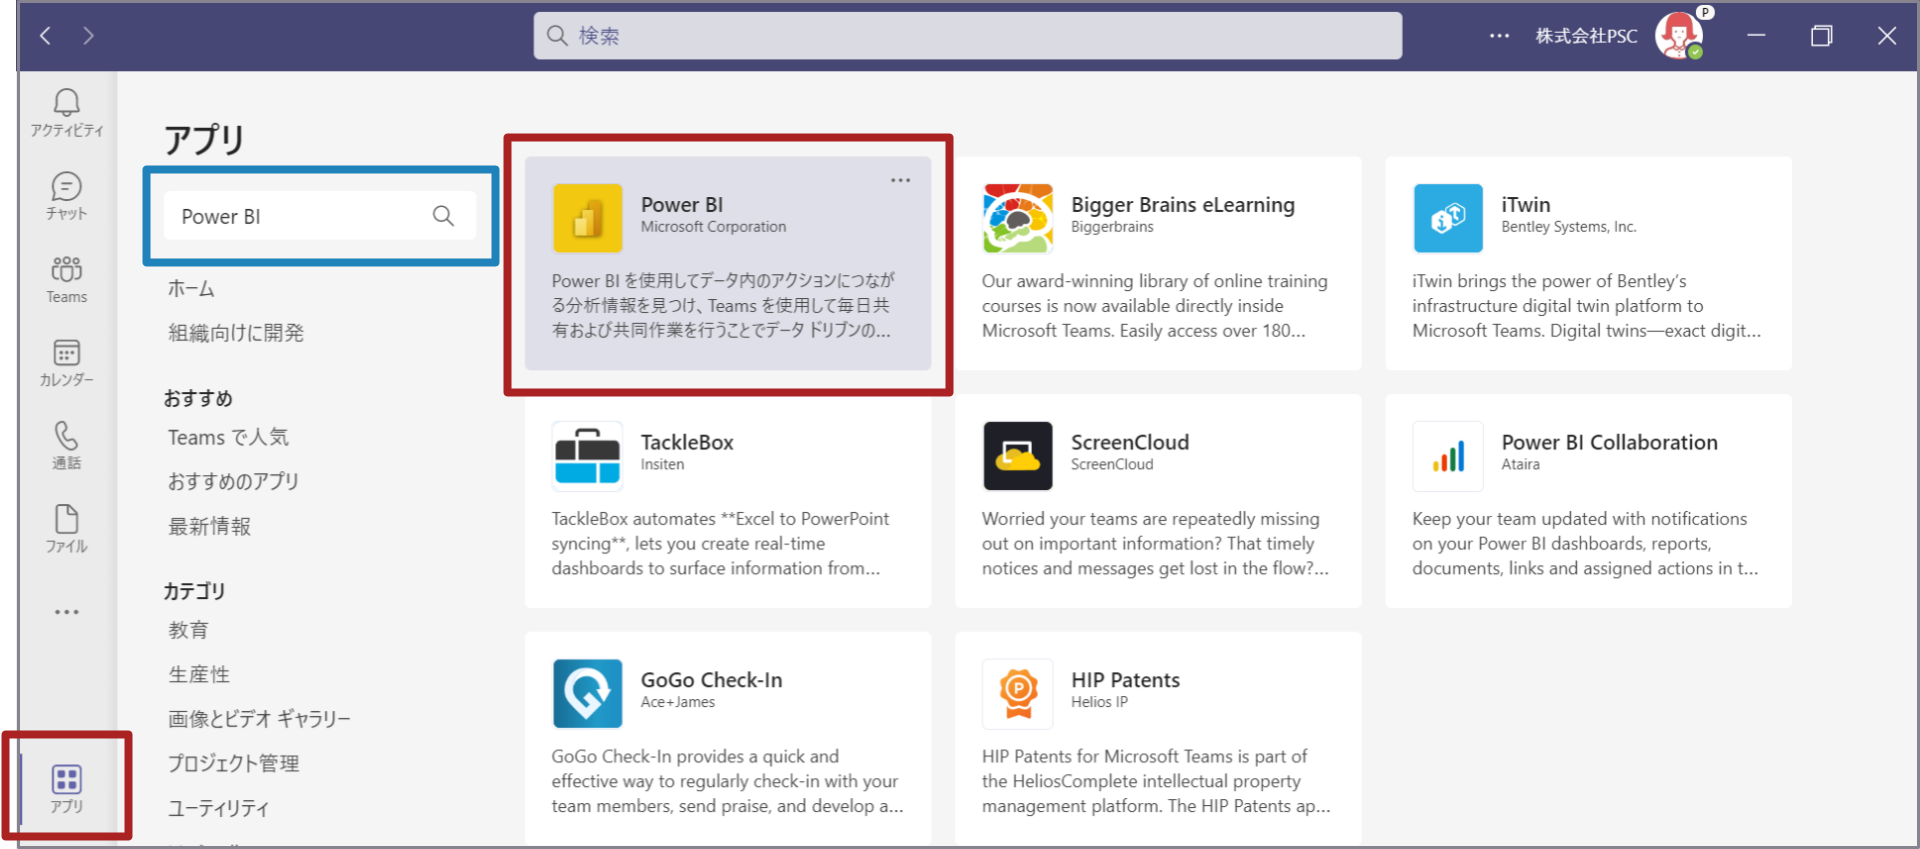Click the 'Biggerbrains' publisher text
The image size is (1920, 849).
coord(1112,227)
